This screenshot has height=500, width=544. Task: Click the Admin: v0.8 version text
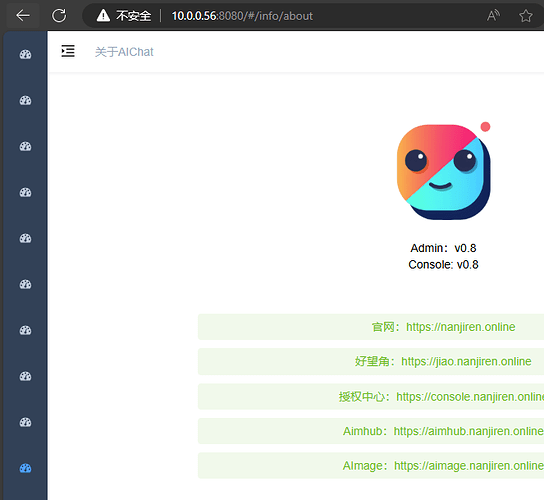[443, 248]
